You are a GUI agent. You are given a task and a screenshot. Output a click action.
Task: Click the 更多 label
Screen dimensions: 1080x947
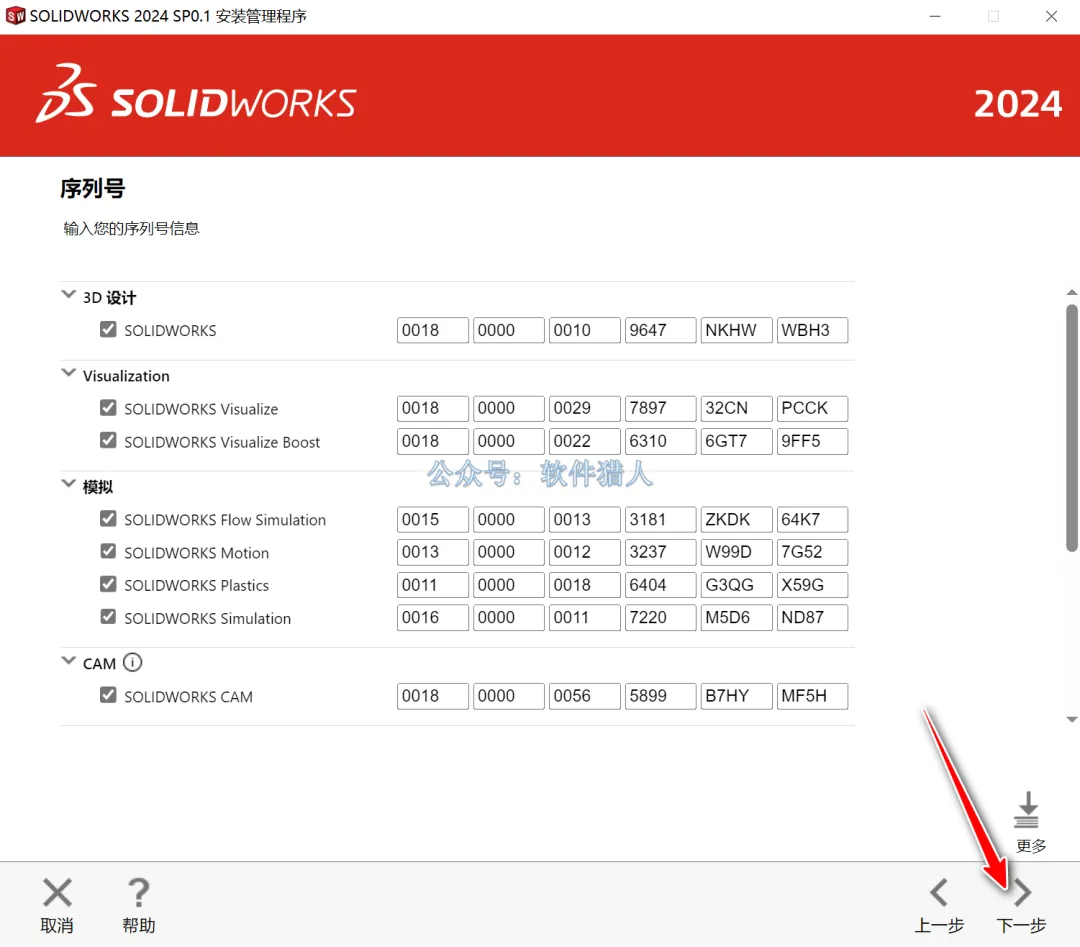1031,846
